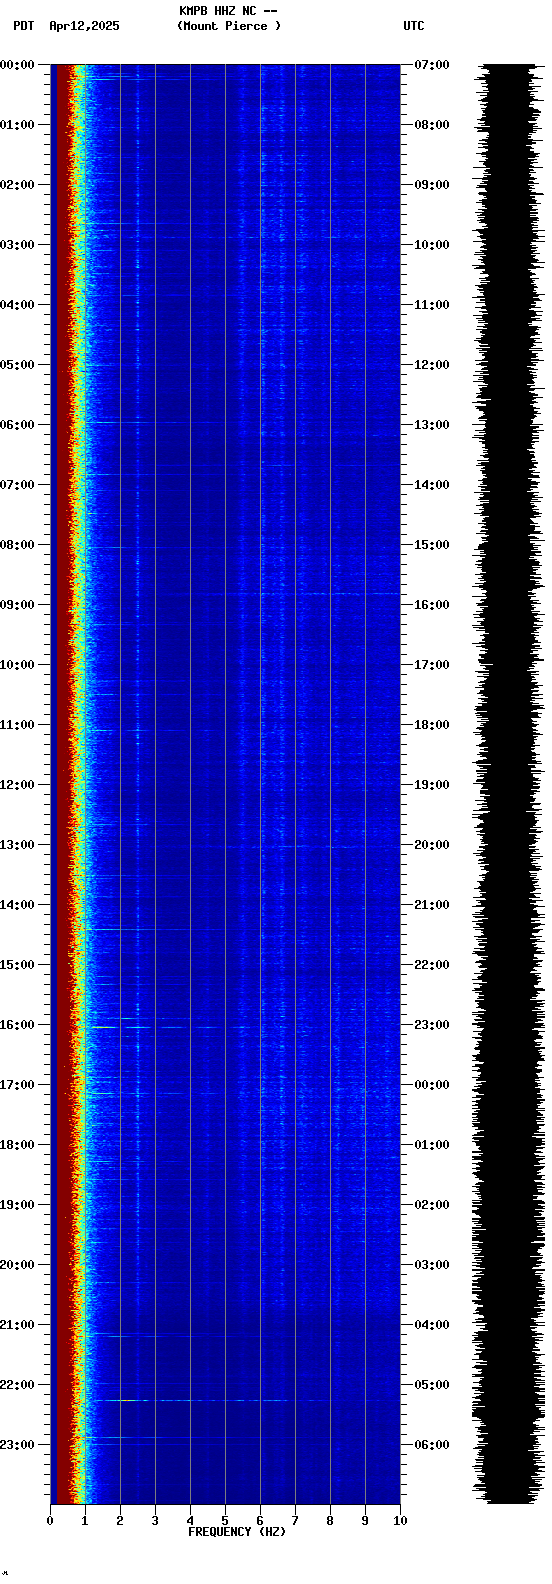Click the PDT timezone label
Image resolution: width=552 pixels, height=1584 pixels.
pyautogui.click(x=23, y=26)
